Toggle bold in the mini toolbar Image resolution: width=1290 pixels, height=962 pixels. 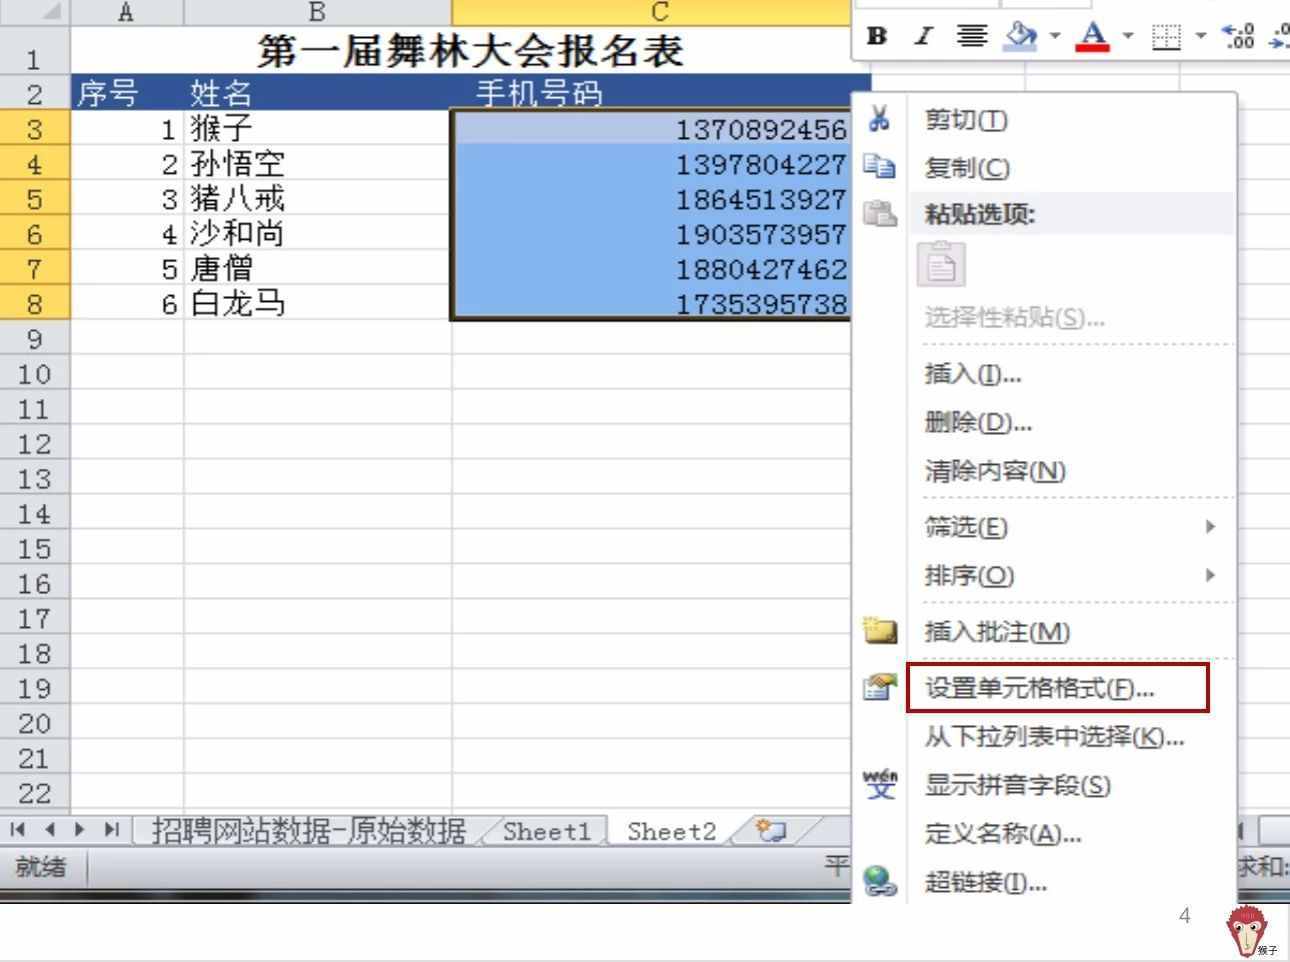877,36
